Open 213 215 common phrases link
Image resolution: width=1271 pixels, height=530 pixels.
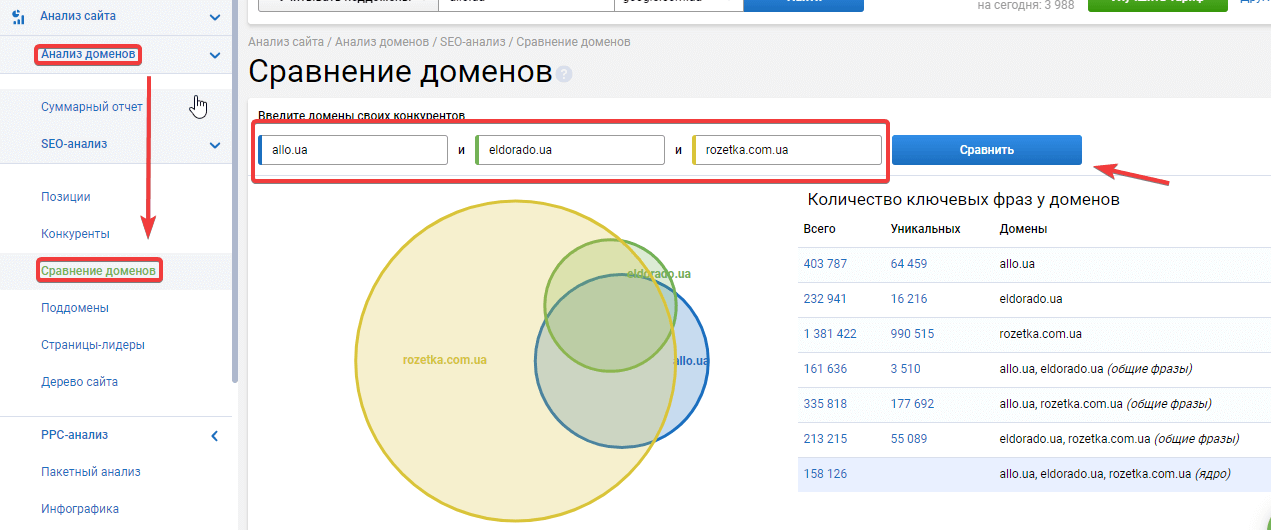point(825,439)
